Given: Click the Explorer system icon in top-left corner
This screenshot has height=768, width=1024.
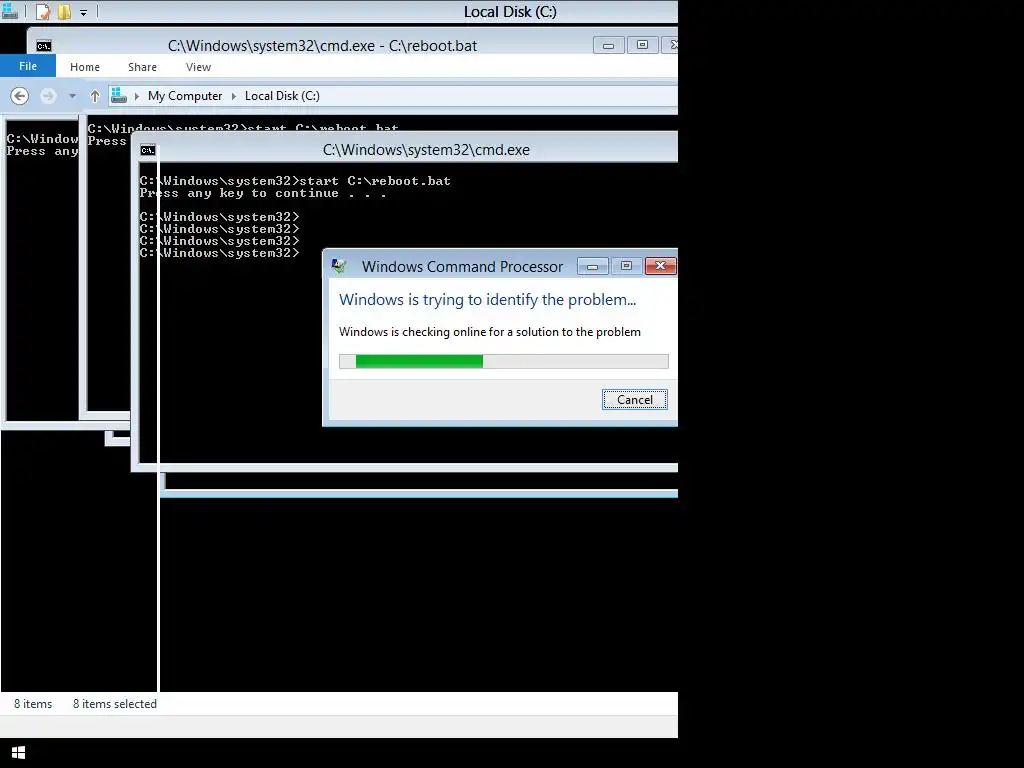Looking at the screenshot, I should tap(10, 11).
